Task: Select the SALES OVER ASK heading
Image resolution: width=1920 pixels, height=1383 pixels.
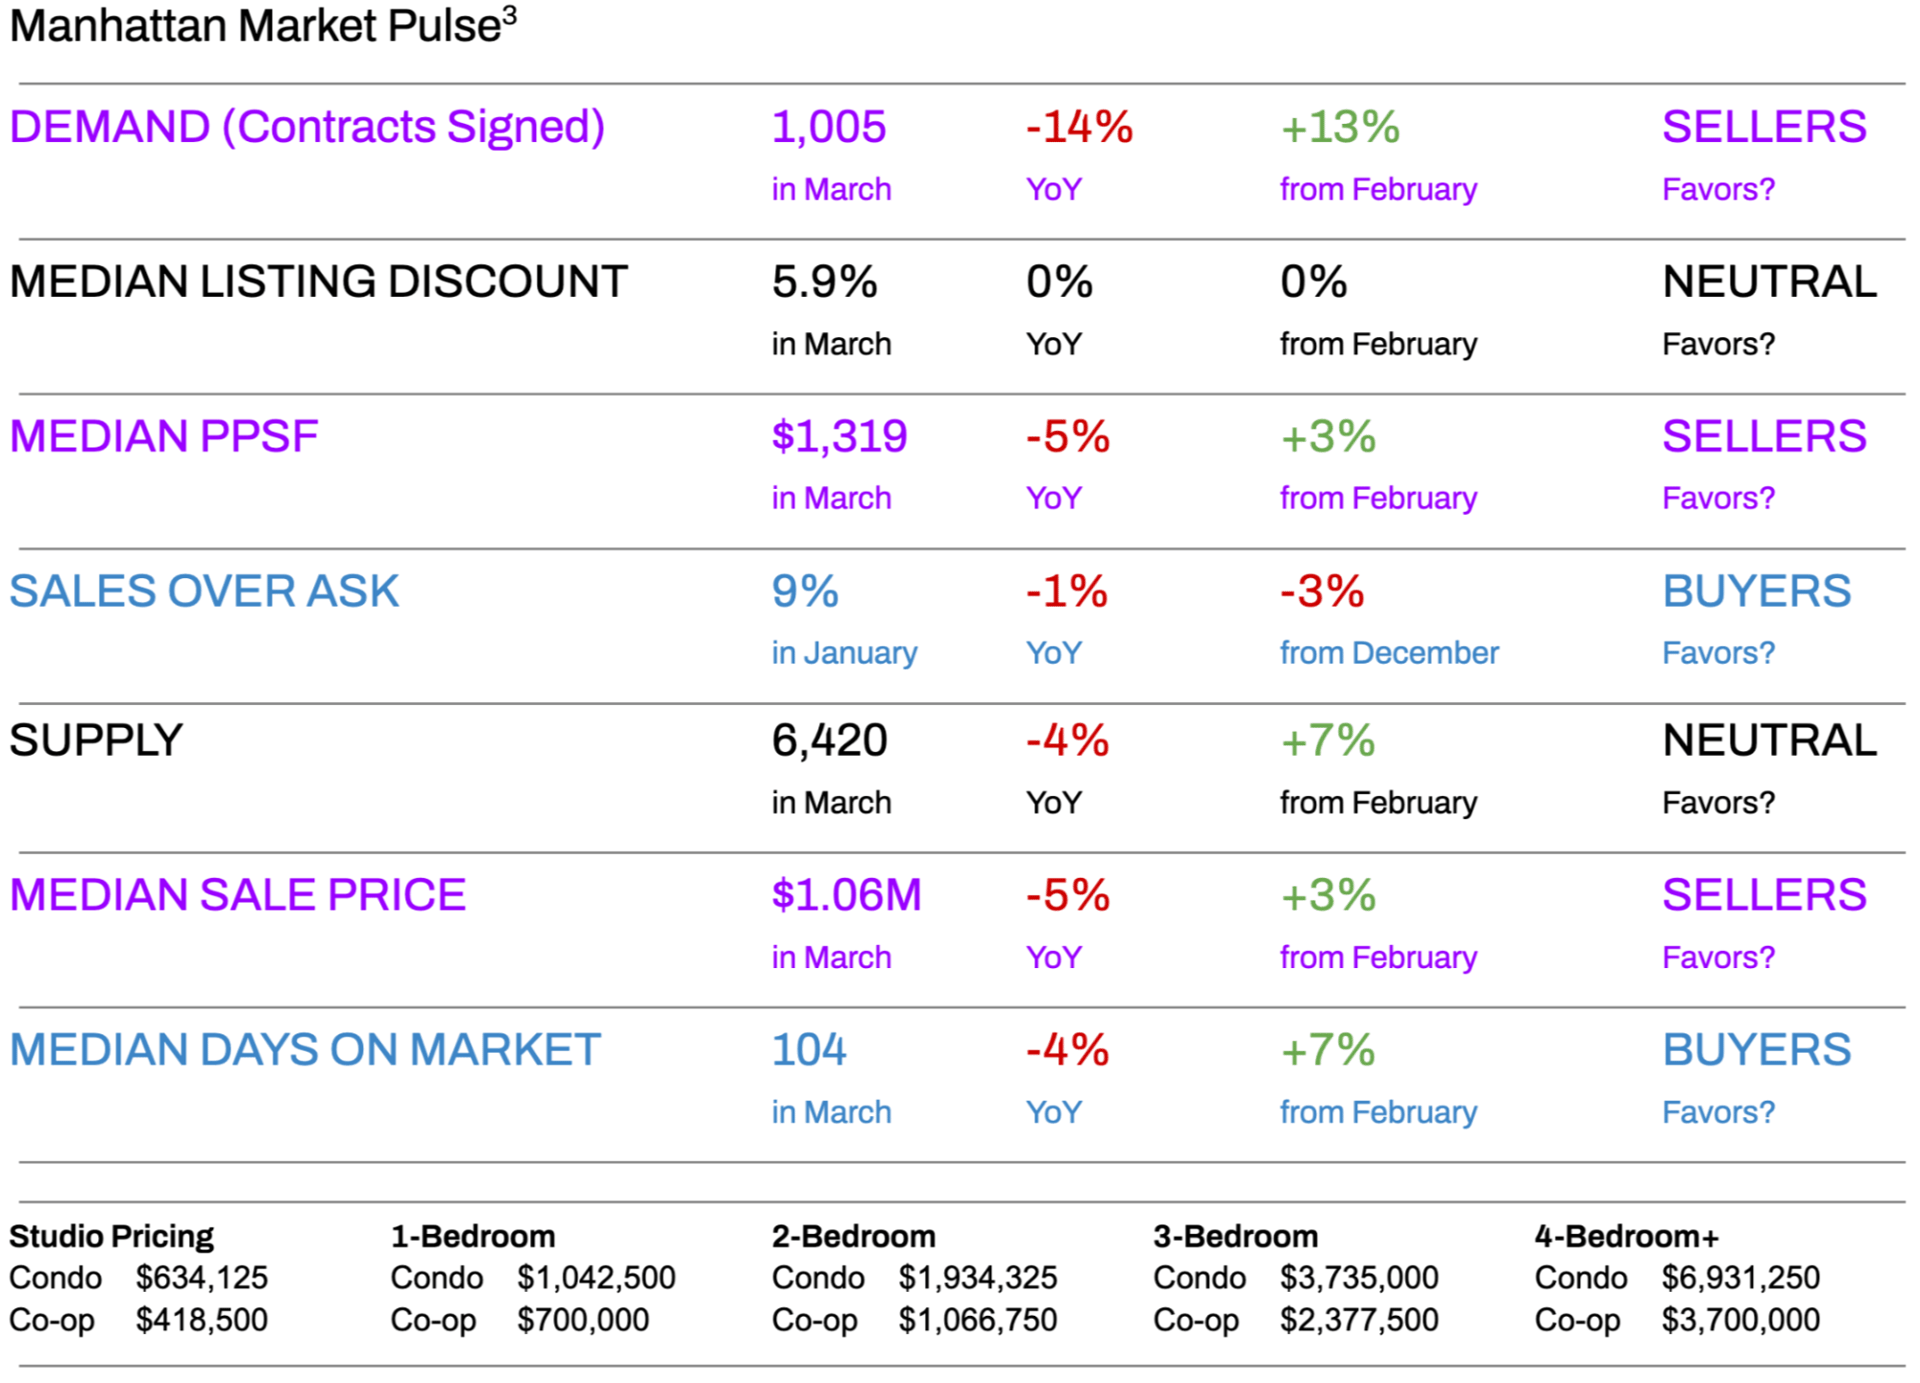Action: coord(204,591)
